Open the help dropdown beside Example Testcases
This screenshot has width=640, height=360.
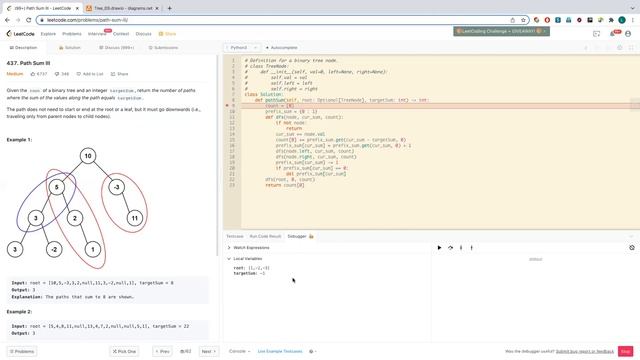coord(313,351)
